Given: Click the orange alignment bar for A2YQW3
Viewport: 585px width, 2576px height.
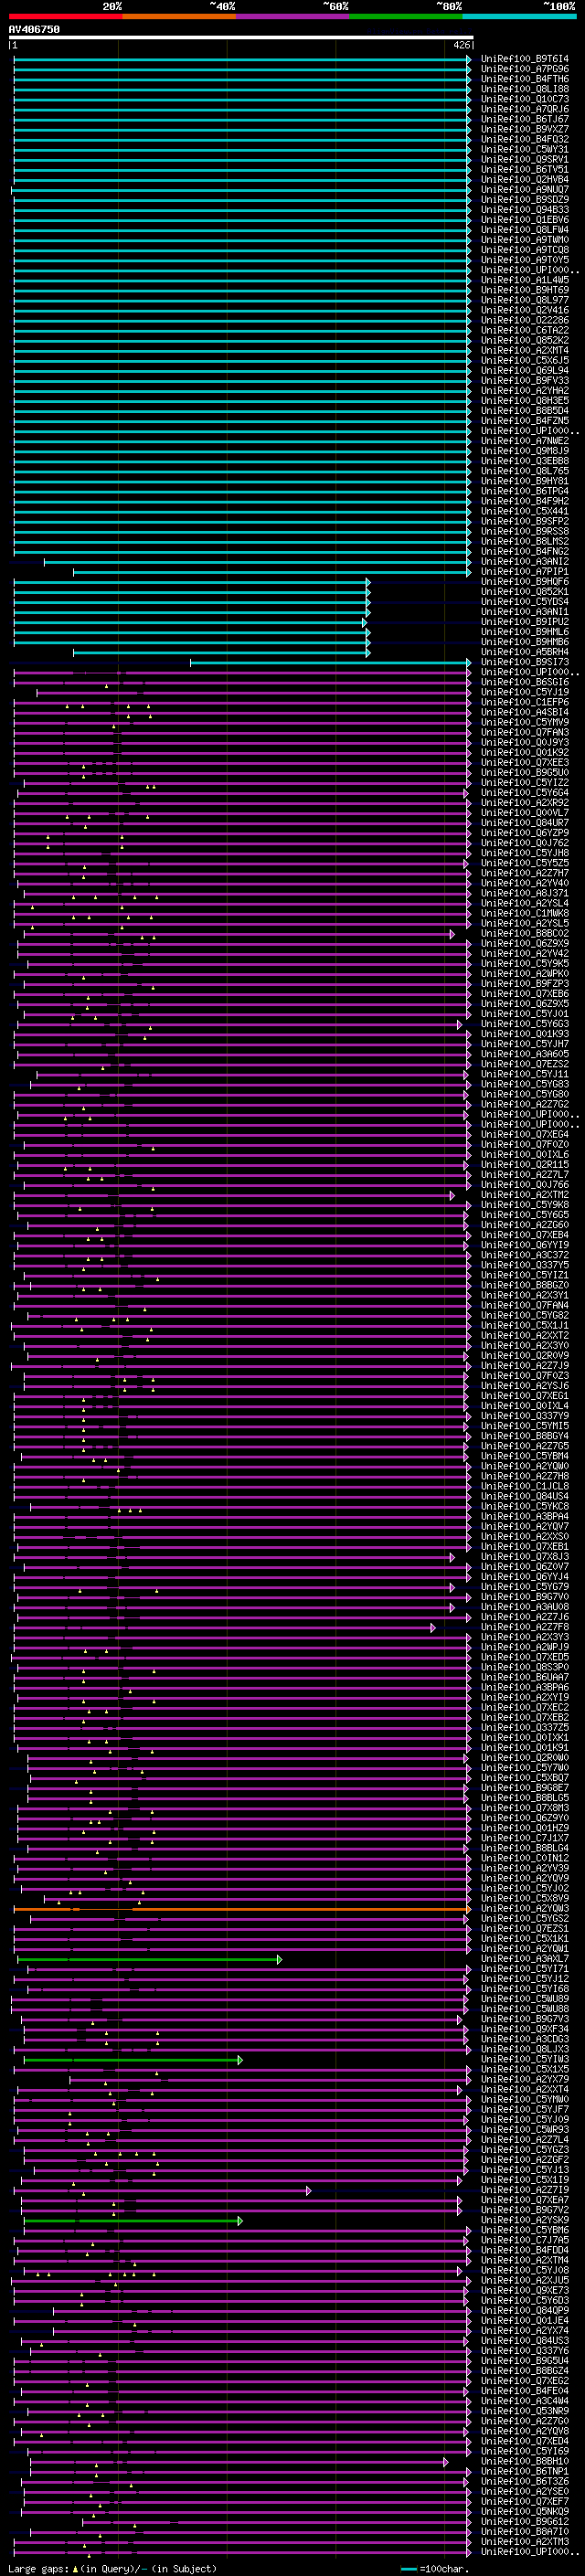Looking at the screenshot, I should pos(241,1908).
